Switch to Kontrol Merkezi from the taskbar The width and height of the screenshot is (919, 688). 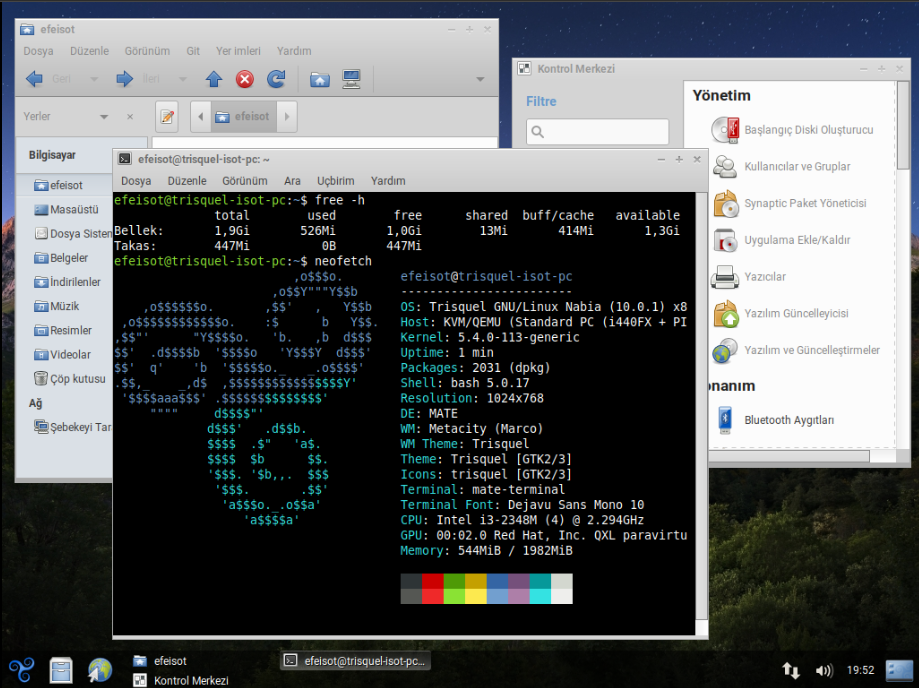[x=190, y=680]
